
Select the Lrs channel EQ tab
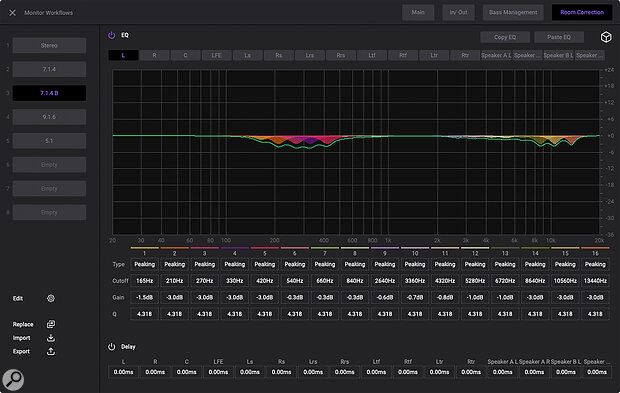pyautogui.click(x=310, y=55)
